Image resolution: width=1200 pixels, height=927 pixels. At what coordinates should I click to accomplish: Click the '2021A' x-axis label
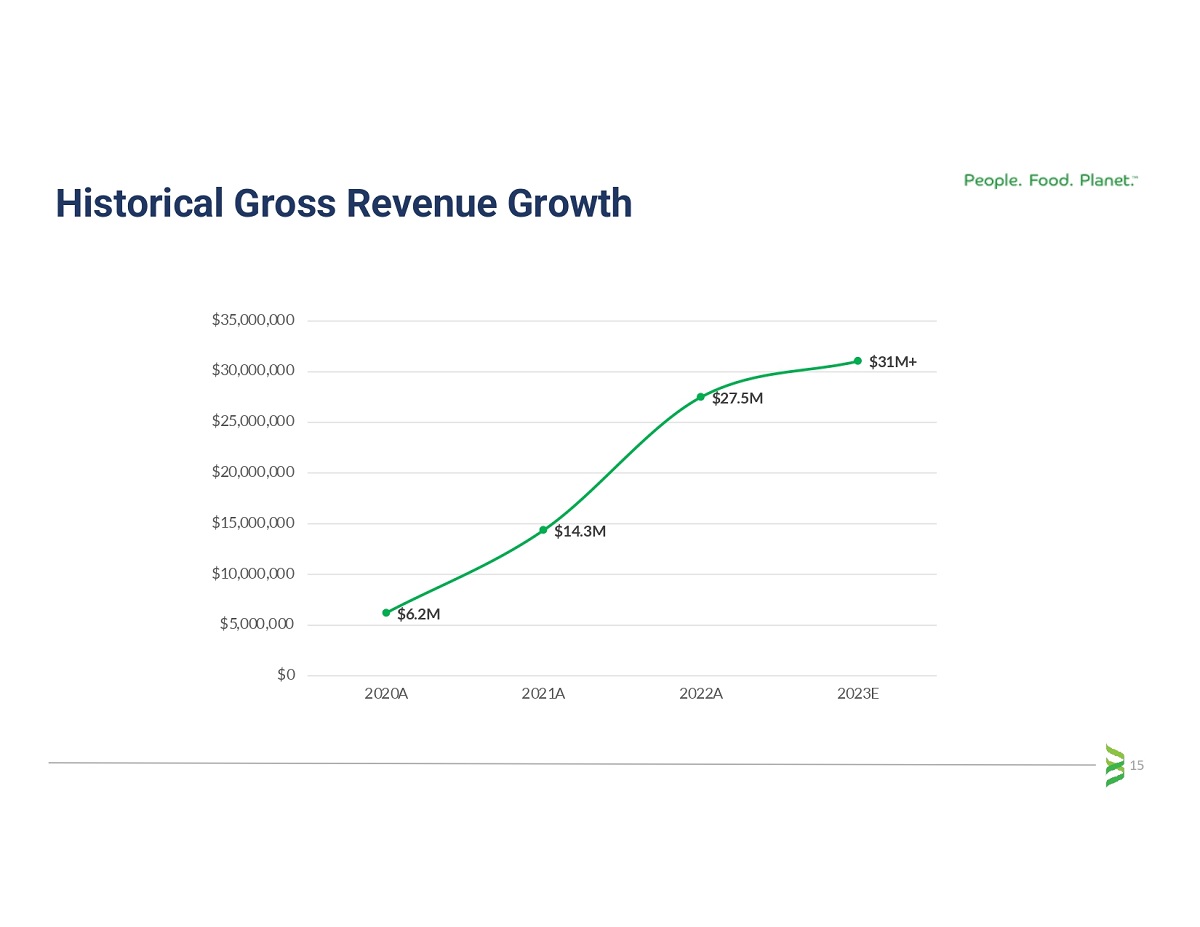click(x=543, y=693)
